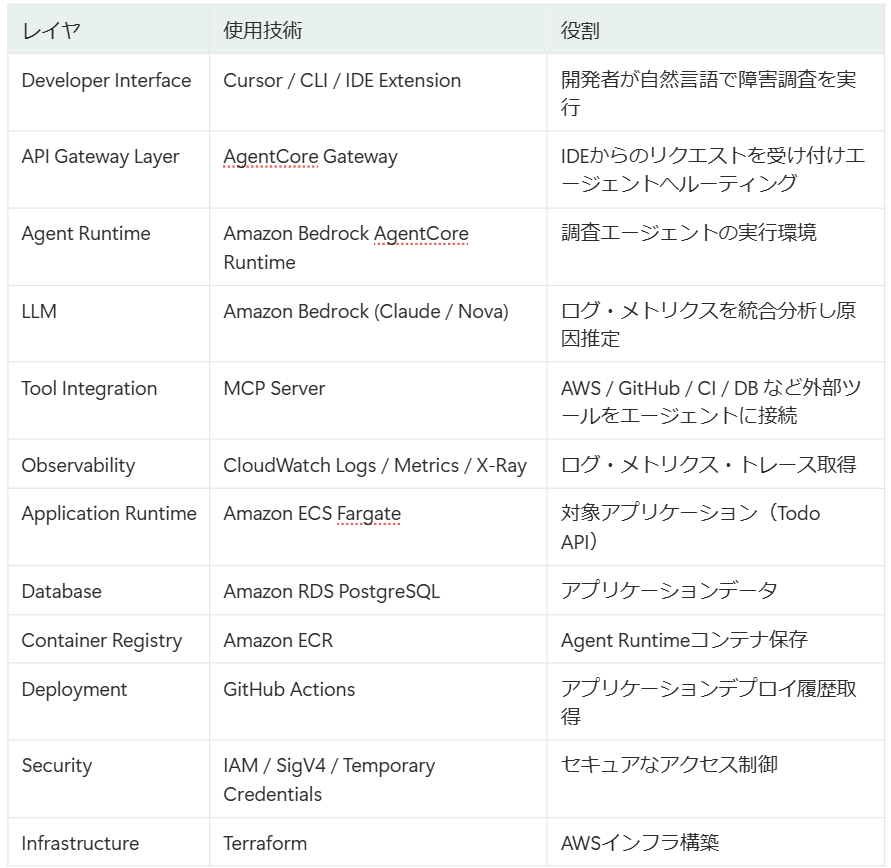This screenshot has height=868, width=891.
Task: Click Amazon Bedrock (Claude / Nova) cell
Action: [x=366, y=311]
